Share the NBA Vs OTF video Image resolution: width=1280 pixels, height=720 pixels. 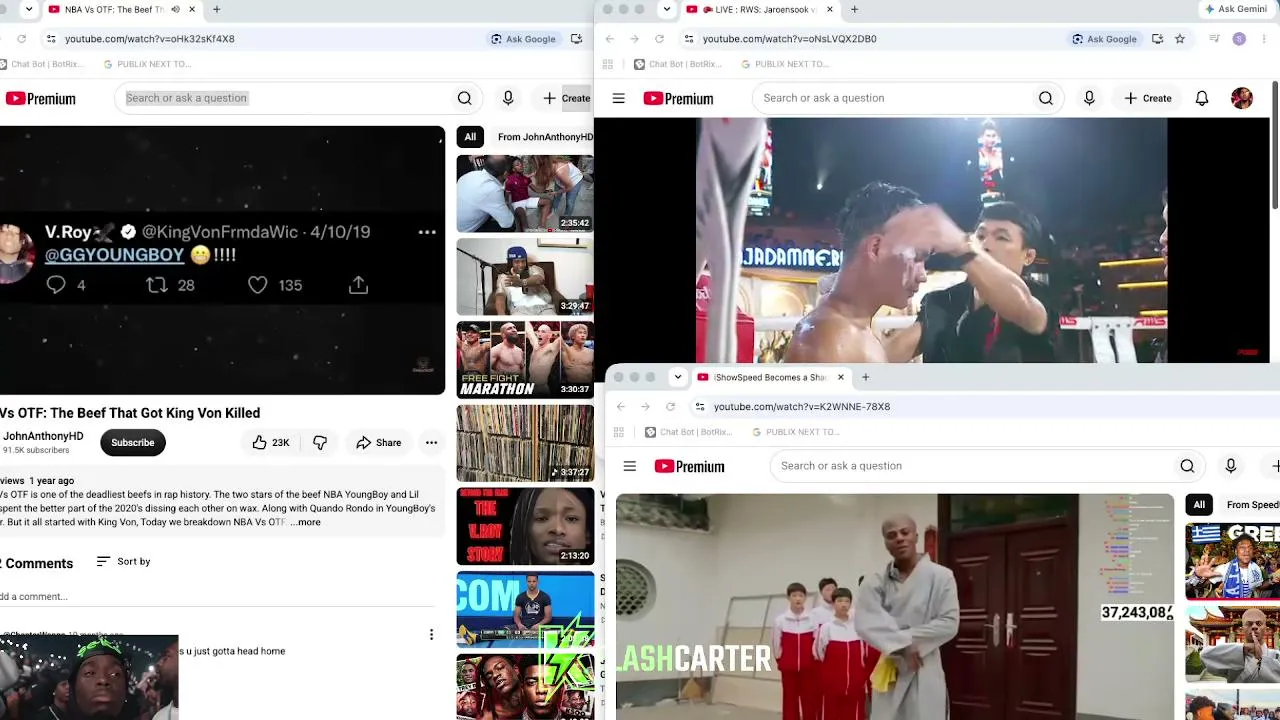click(x=378, y=443)
